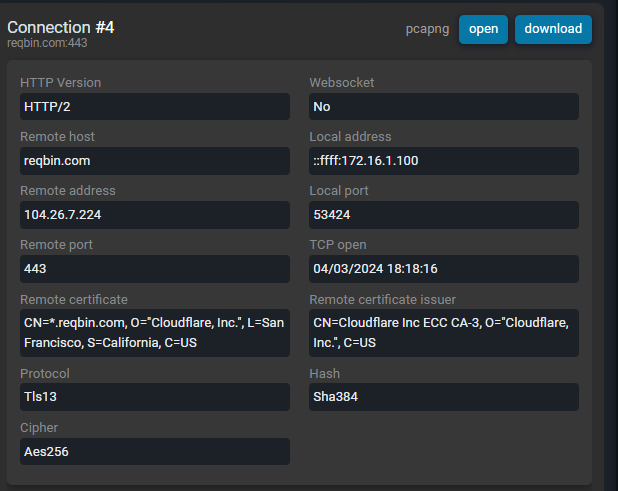The height and width of the screenshot is (491, 618).
Task: Click the 'reqbin.com:443' subtitle text
Action: click(x=47, y=43)
